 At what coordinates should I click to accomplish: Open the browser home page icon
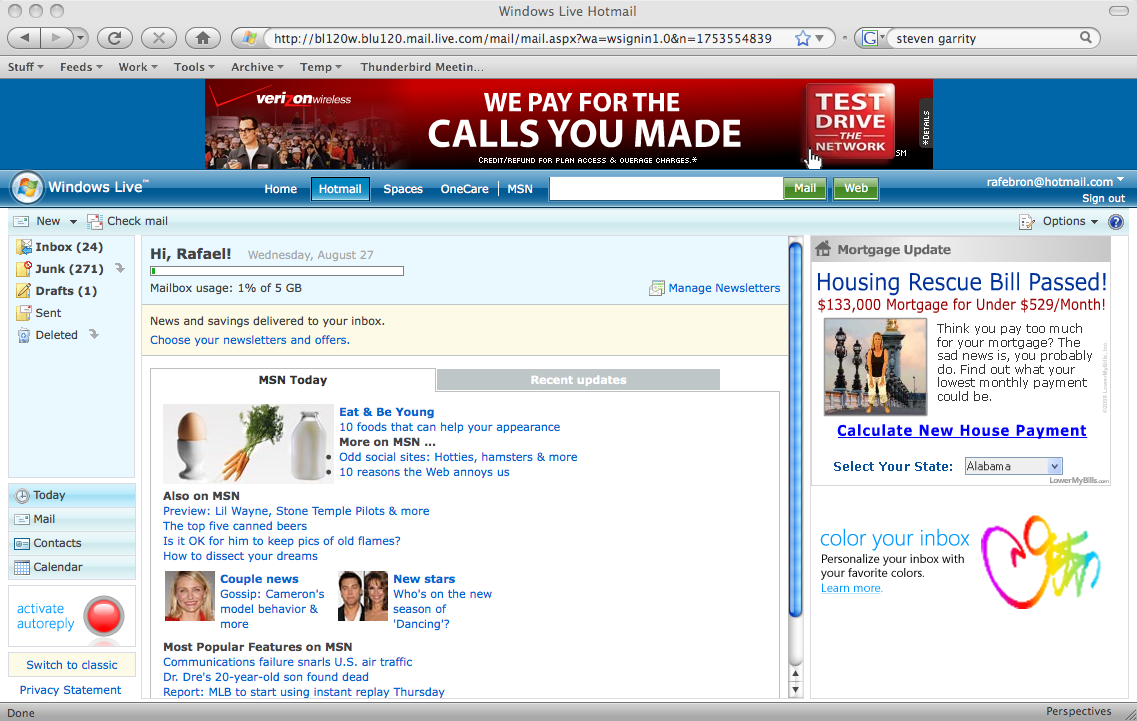tap(203, 38)
